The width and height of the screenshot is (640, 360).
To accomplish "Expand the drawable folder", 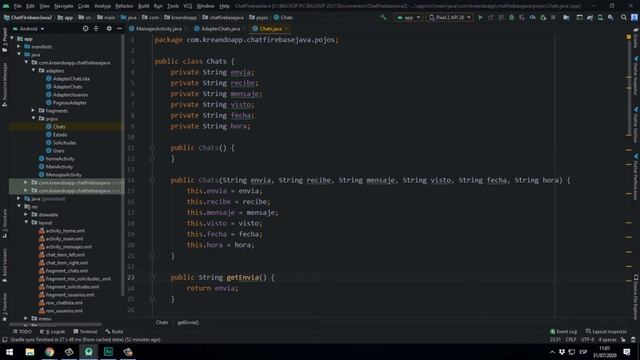I will [26, 214].
